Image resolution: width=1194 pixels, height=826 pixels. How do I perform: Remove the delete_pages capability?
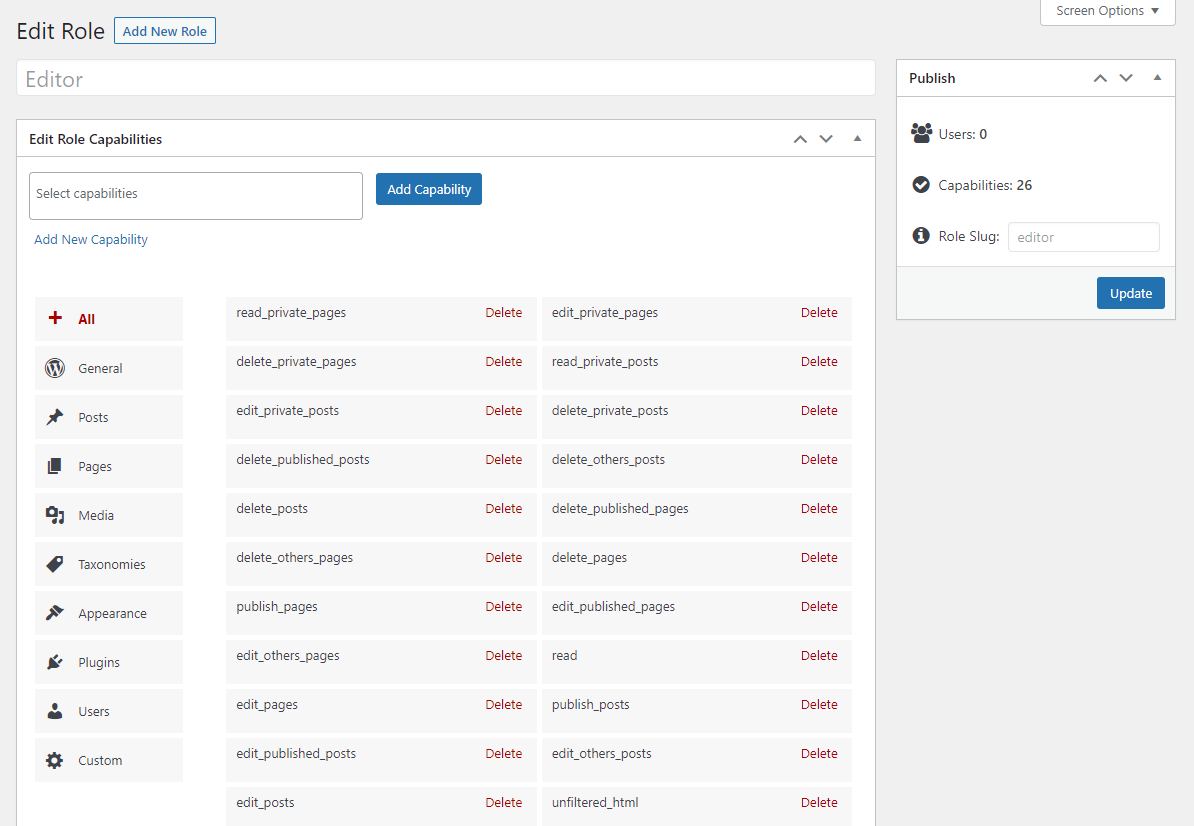(x=819, y=557)
